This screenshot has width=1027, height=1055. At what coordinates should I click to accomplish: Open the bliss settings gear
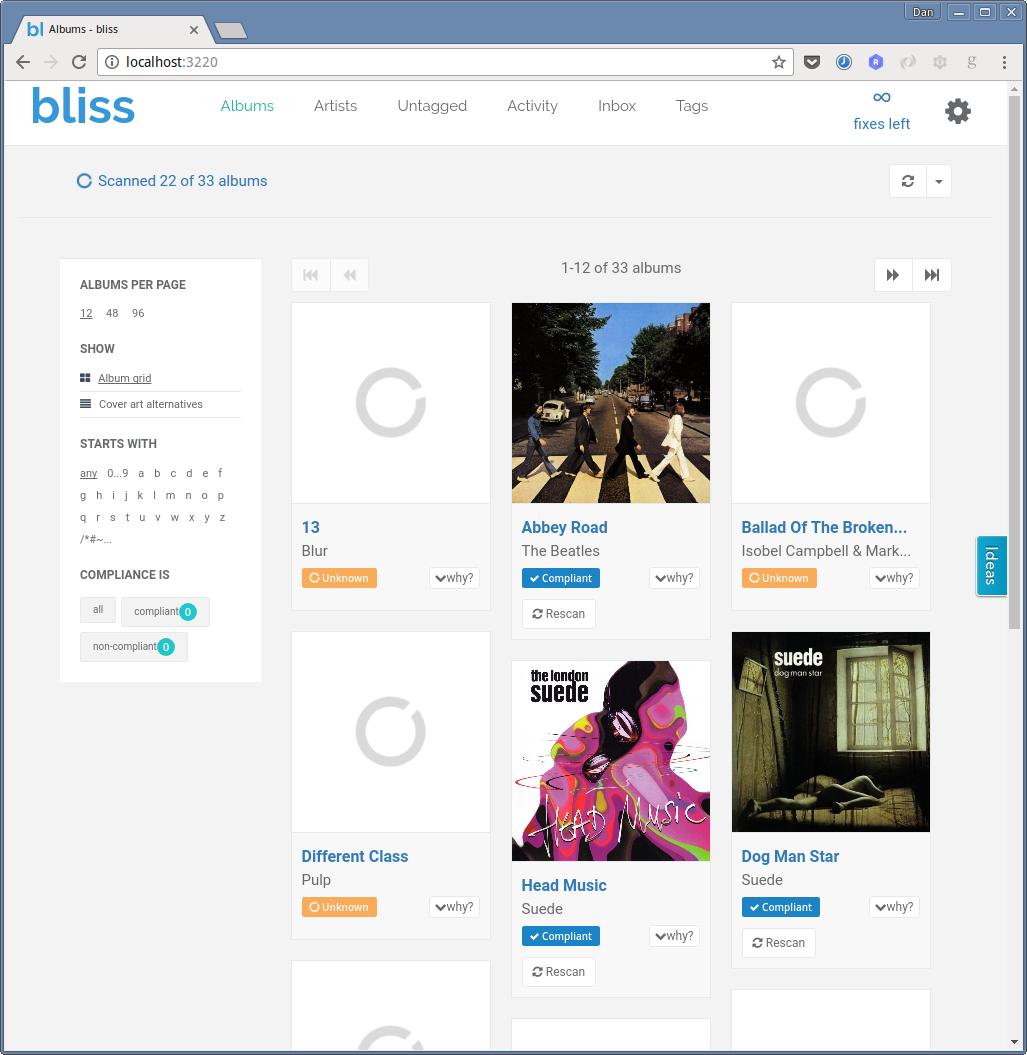click(x=958, y=111)
